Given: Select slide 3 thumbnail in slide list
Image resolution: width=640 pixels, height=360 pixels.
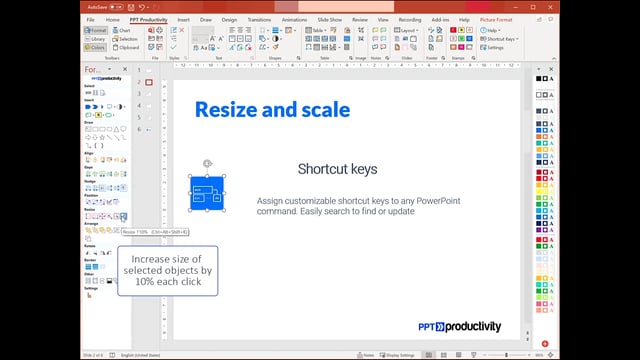Looking at the screenshot, I should [x=148, y=94].
